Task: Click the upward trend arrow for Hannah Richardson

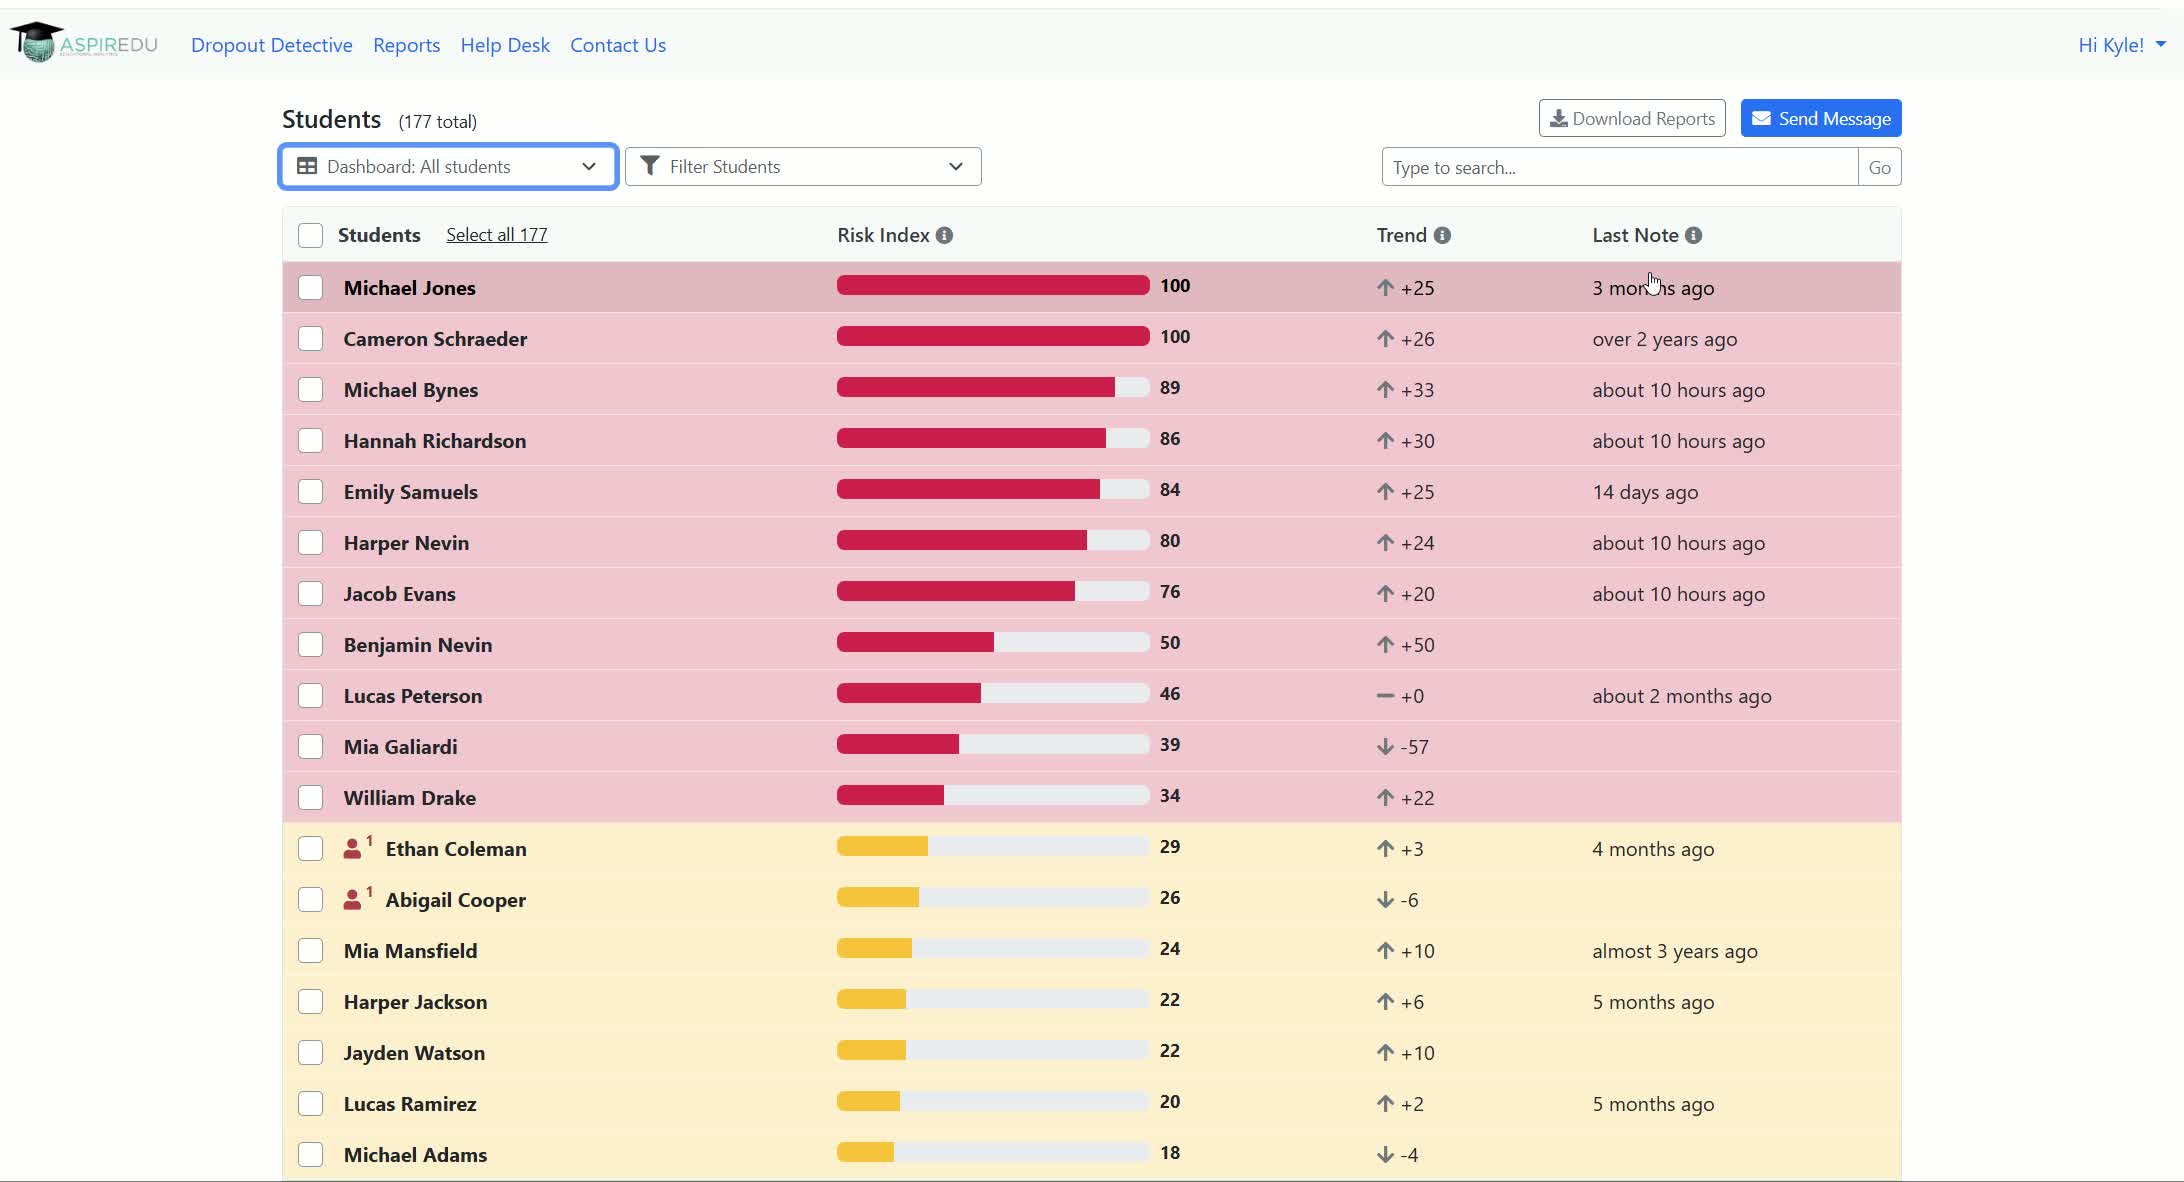Action: pos(1385,441)
